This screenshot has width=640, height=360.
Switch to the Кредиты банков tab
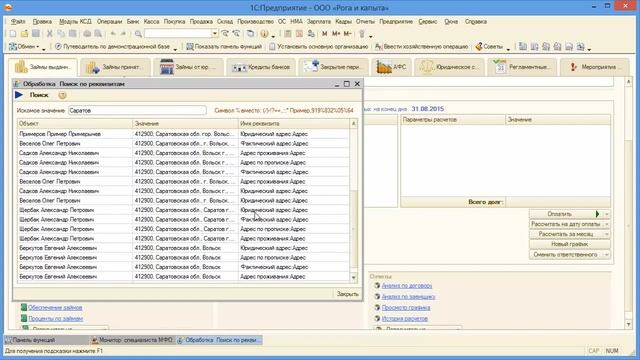pyautogui.click(x=261, y=67)
